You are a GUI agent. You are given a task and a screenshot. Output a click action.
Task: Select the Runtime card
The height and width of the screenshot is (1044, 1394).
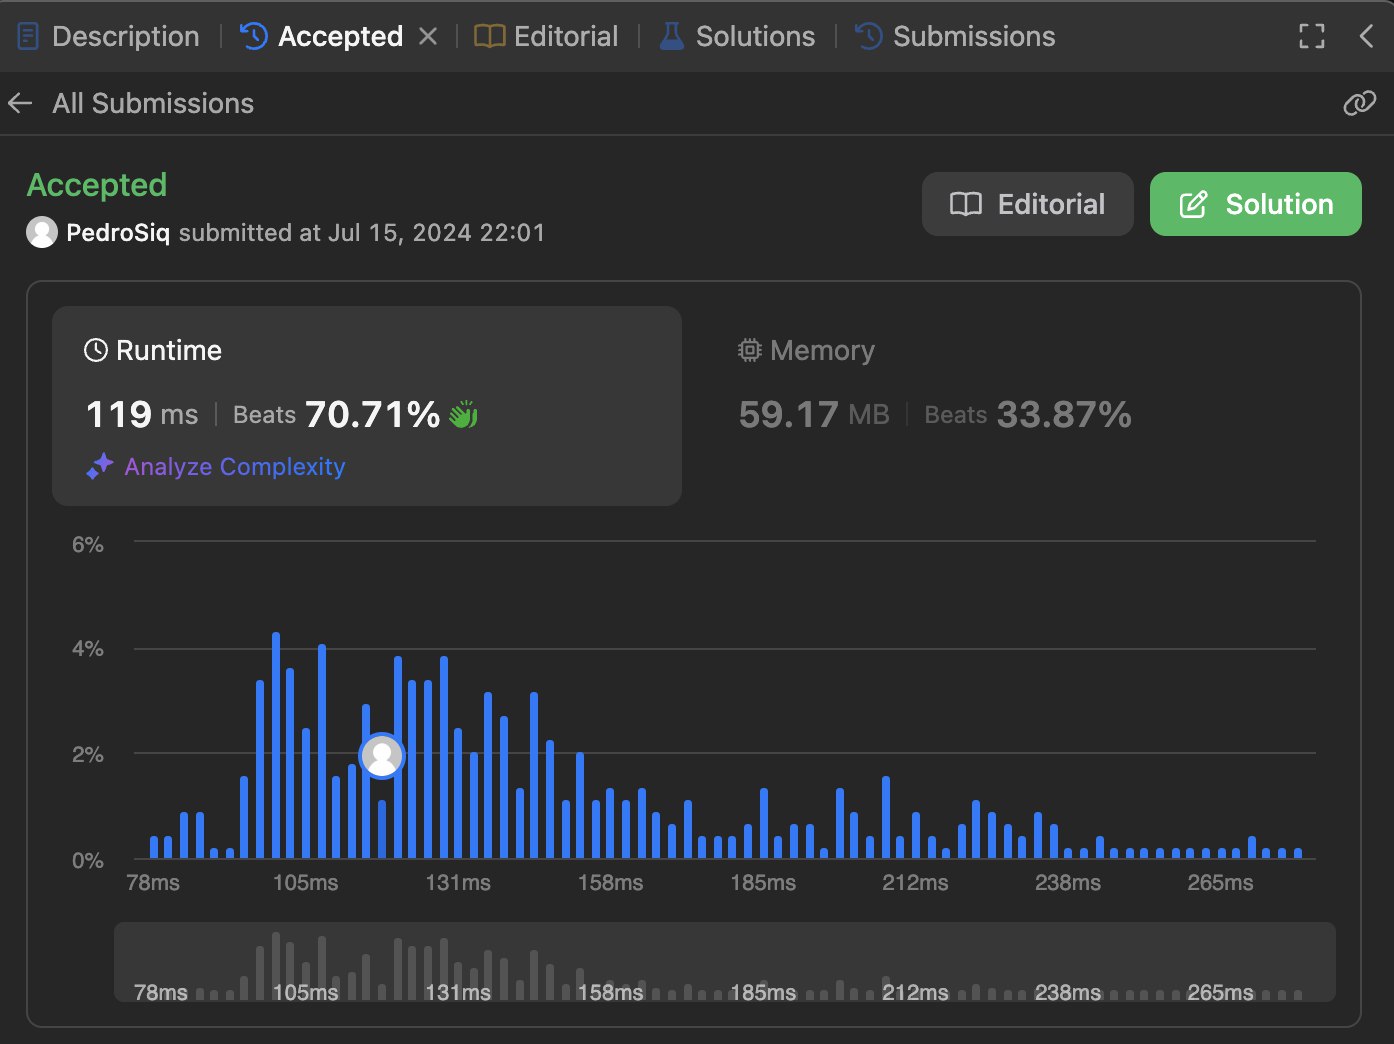click(367, 405)
